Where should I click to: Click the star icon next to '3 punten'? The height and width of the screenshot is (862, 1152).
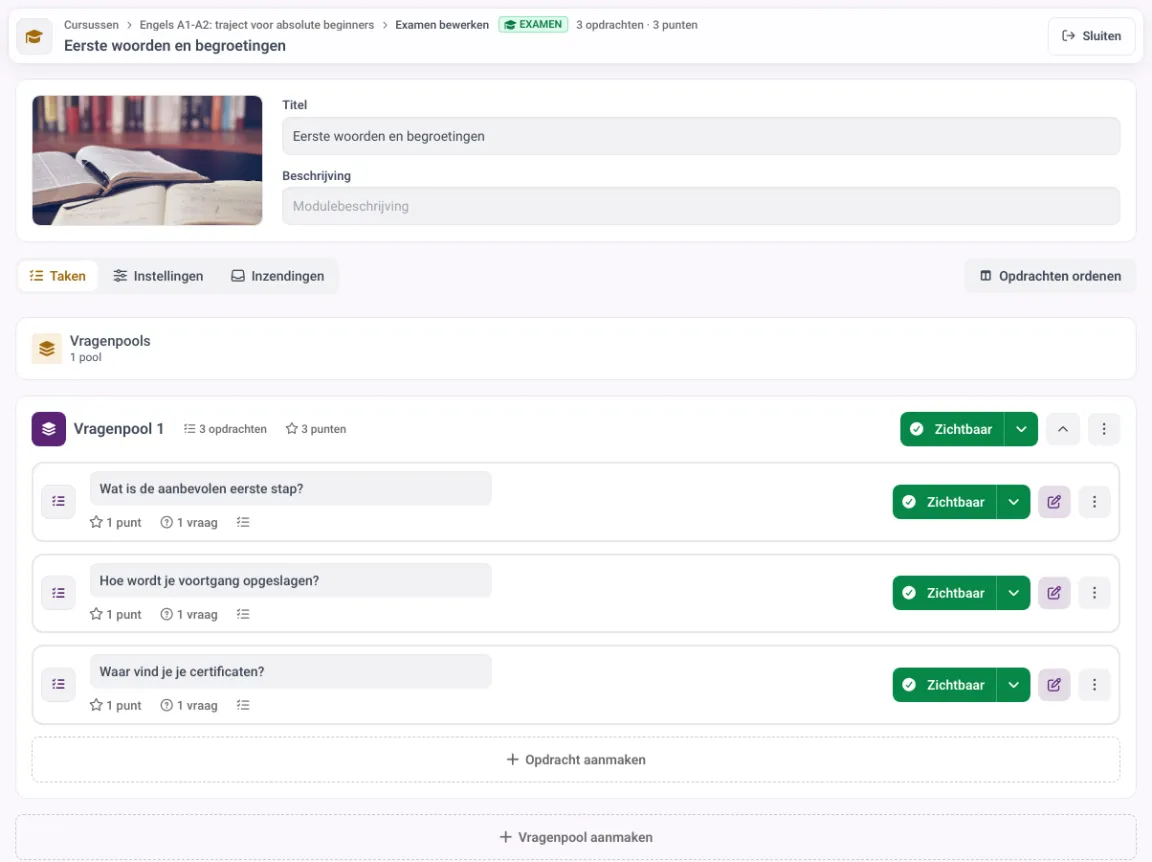(x=292, y=428)
